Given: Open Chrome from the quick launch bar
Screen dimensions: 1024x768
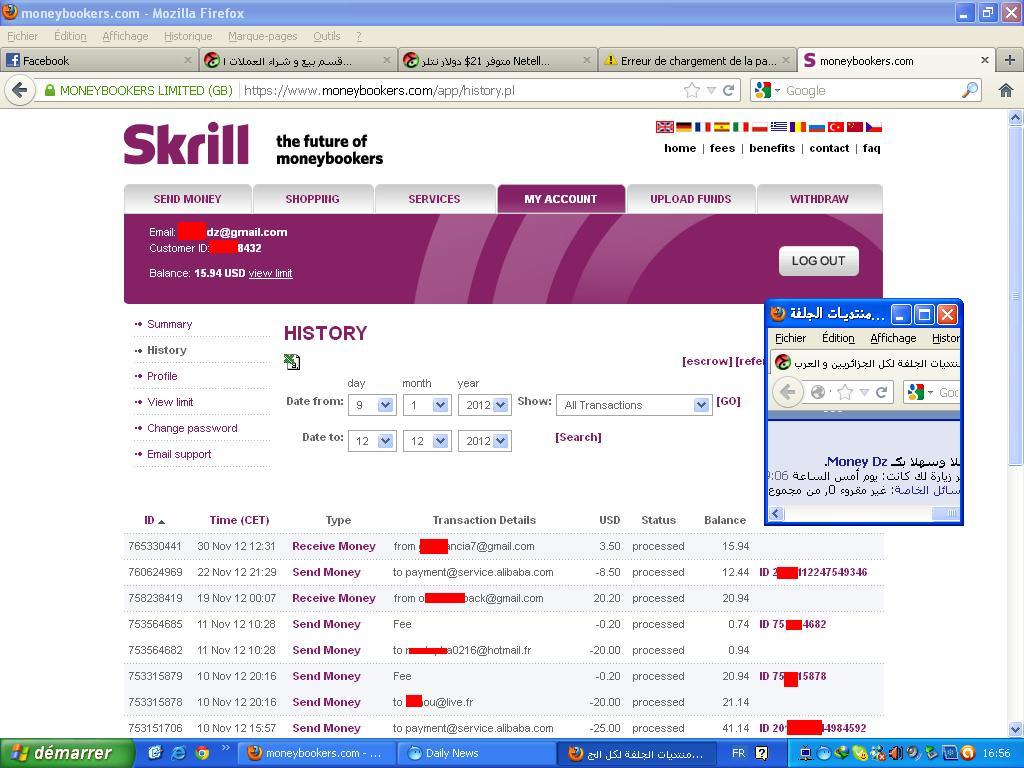Looking at the screenshot, I should (x=202, y=753).
